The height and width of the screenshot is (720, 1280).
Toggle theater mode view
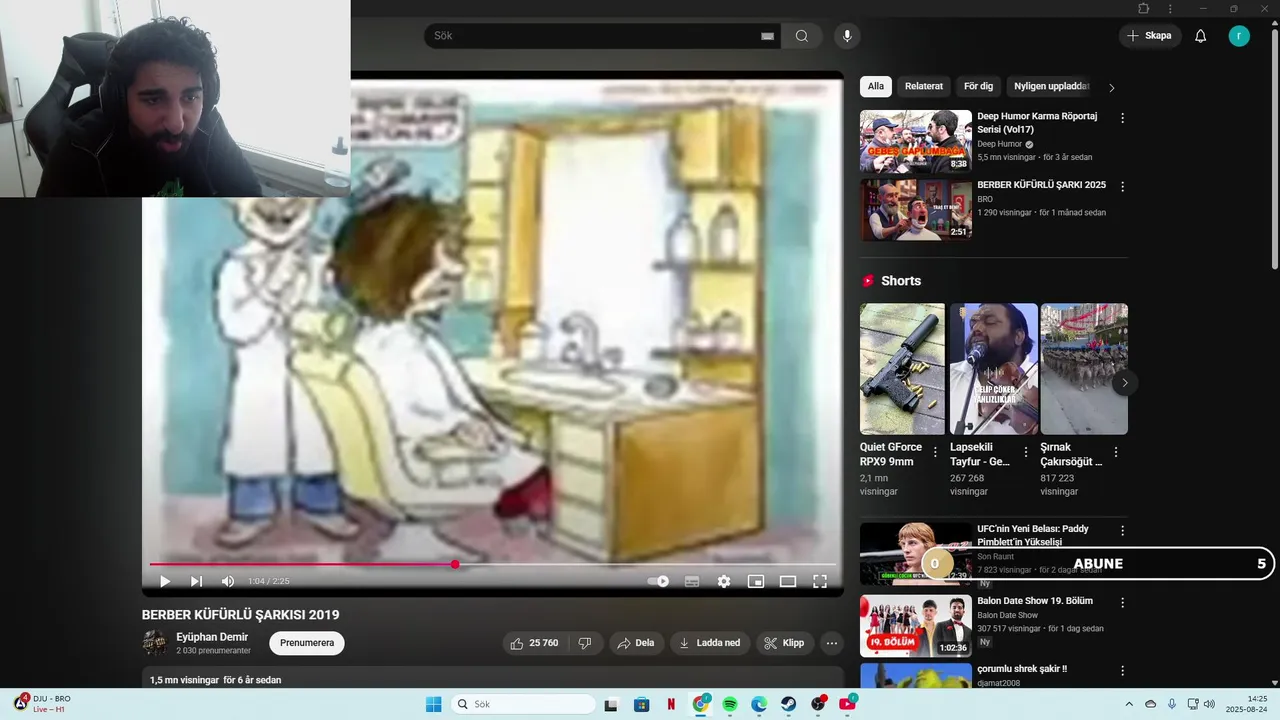[x=788, y=581]
